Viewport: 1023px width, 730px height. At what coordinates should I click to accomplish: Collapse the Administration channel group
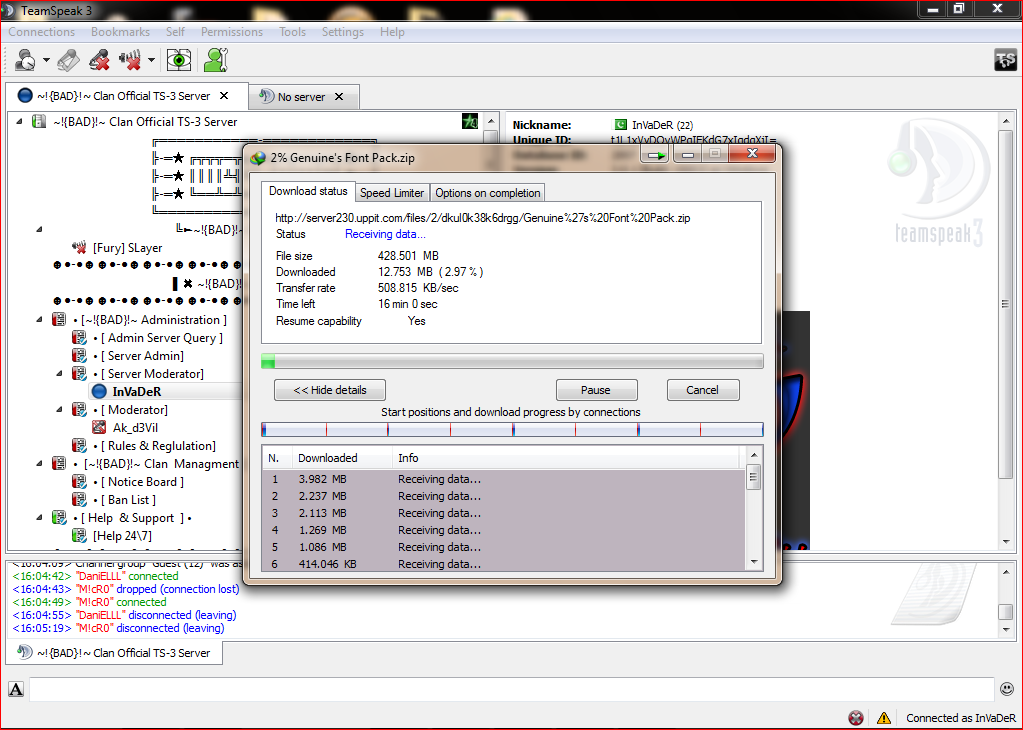[x=39, y=320]
